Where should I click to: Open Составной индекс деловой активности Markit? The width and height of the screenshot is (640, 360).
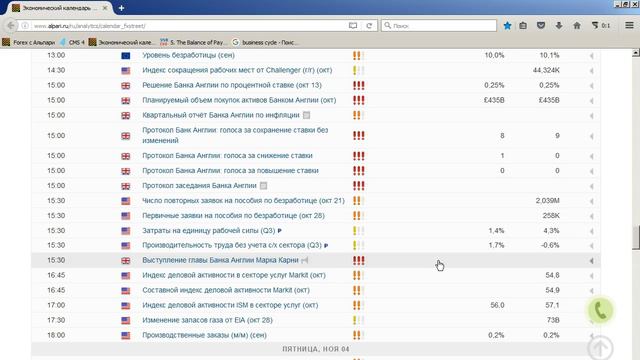click(x=226, y=290)
